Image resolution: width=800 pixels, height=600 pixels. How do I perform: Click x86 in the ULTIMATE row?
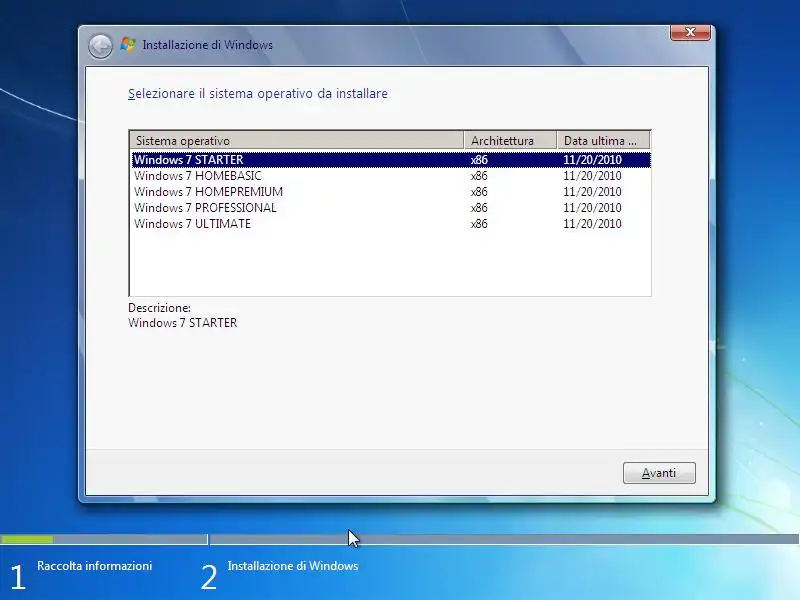tap(479, 223)
